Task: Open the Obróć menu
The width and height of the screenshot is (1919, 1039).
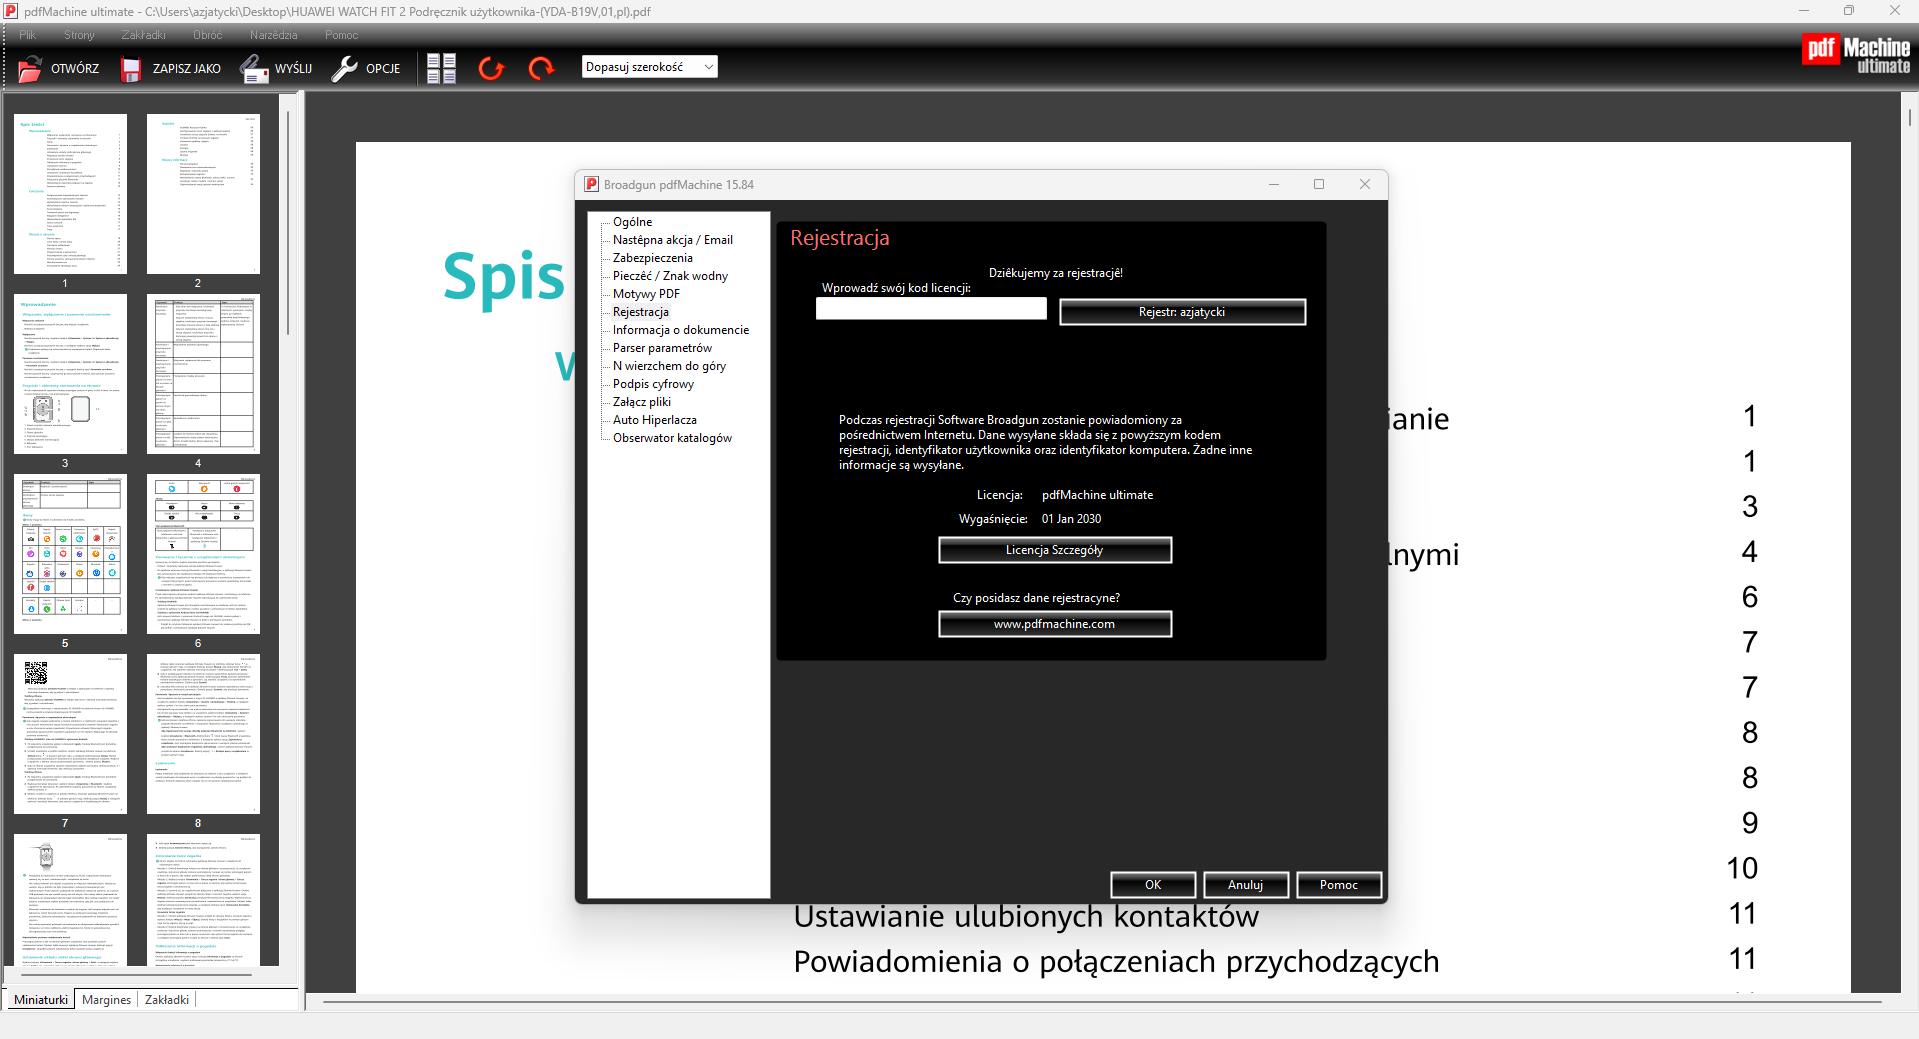Action: pyautogui.click(x=207, y=35)
